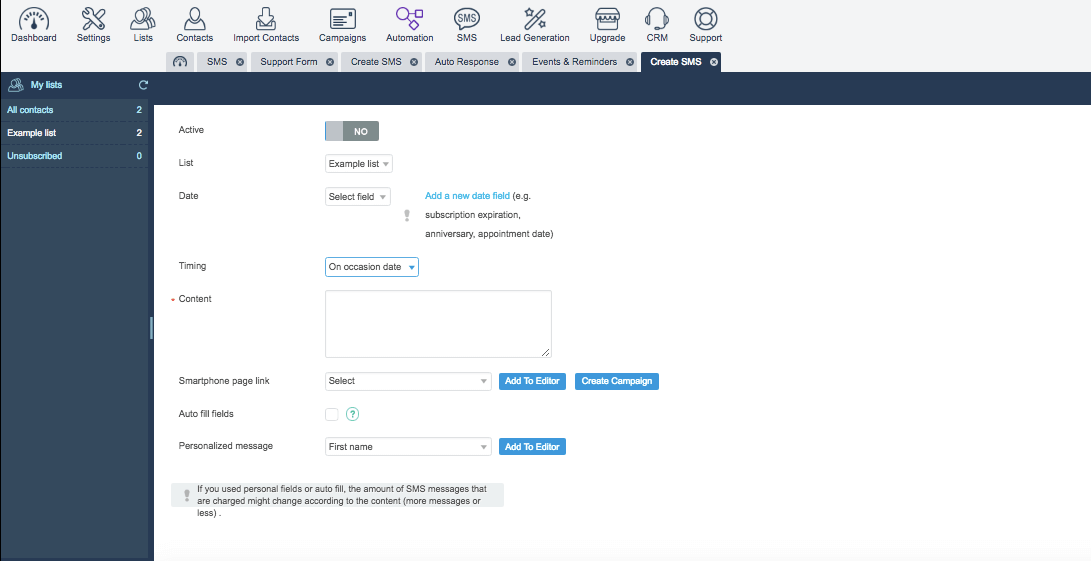The image size is (1091, 561).
Task: Open the Lists icon in top navigation
Action: [143, 19]
